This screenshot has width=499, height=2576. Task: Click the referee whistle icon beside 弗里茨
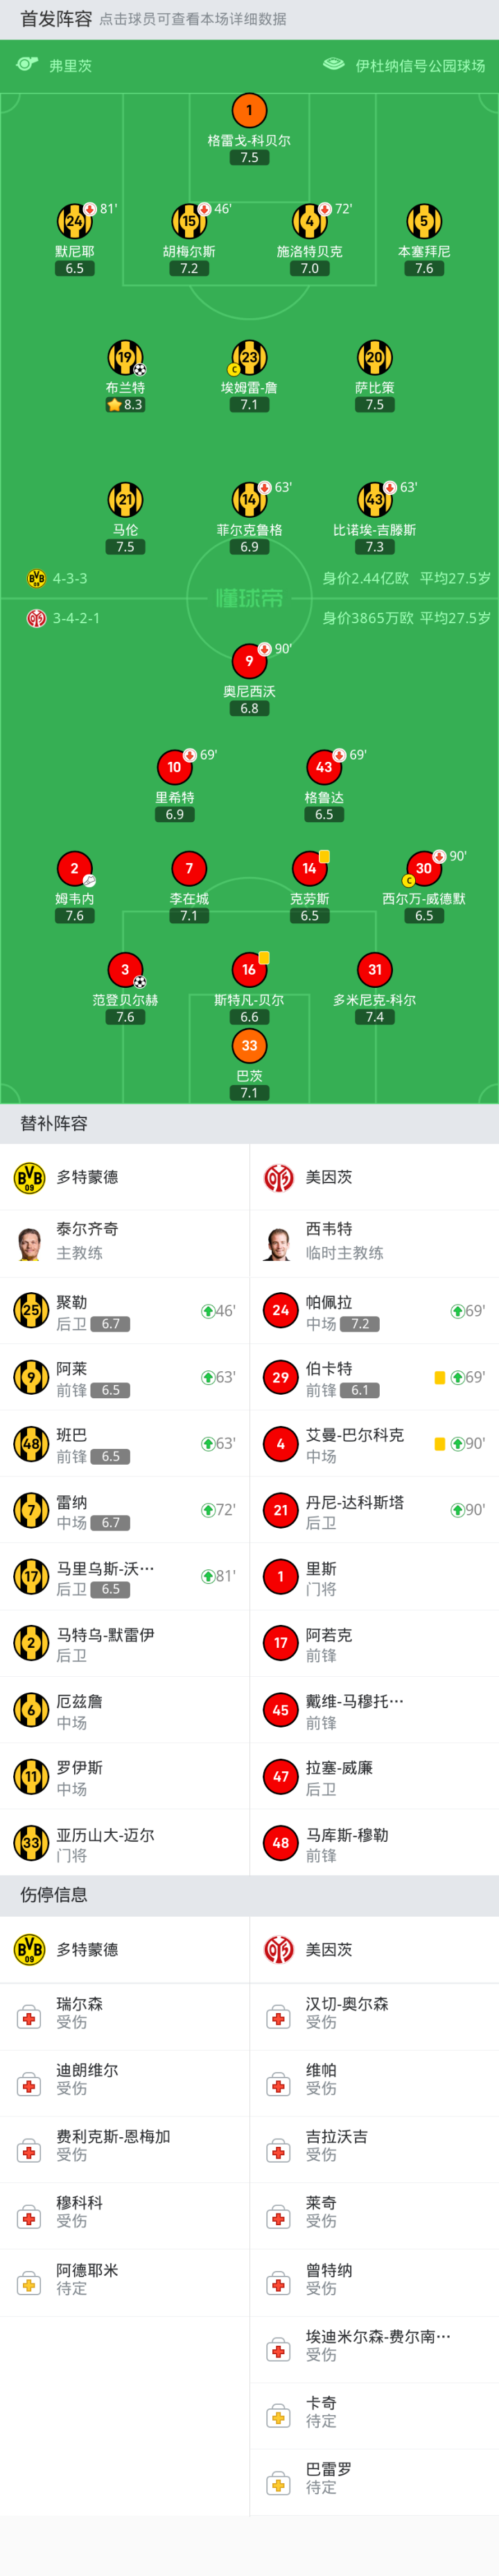point(27,65)
